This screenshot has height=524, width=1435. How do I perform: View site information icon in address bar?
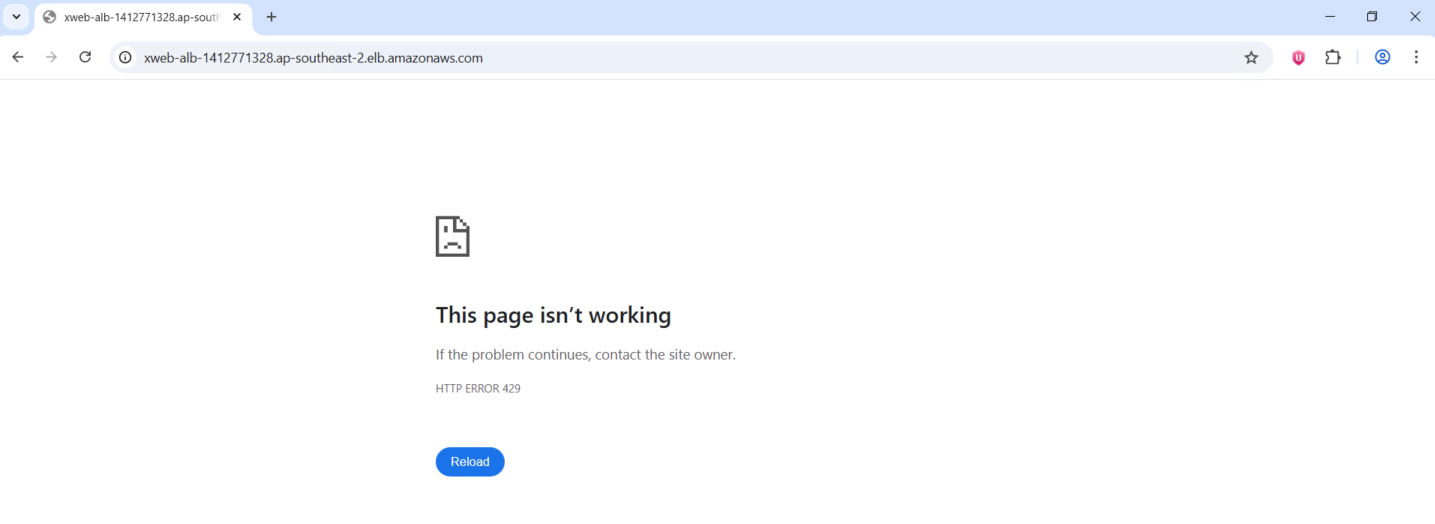[x=125, y=58]
